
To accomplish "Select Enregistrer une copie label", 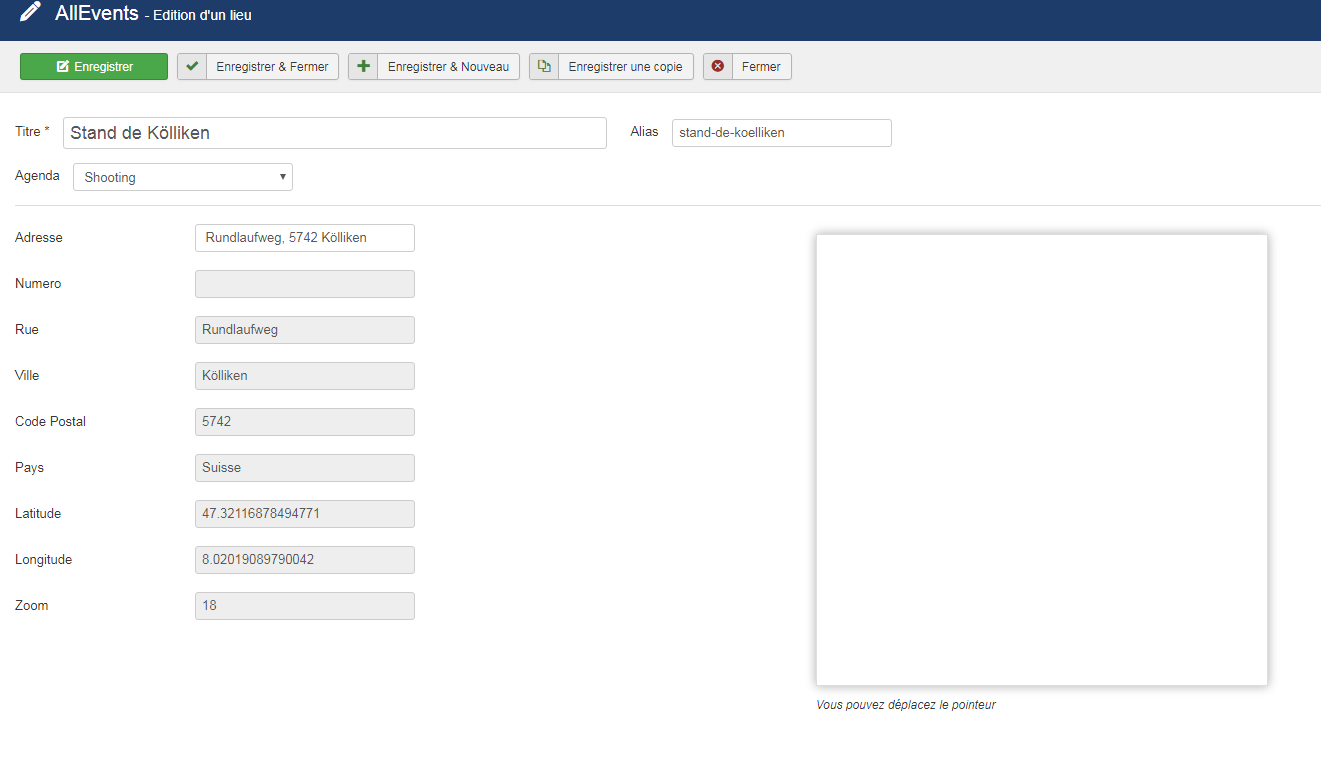I will click(x=625, y=67).
